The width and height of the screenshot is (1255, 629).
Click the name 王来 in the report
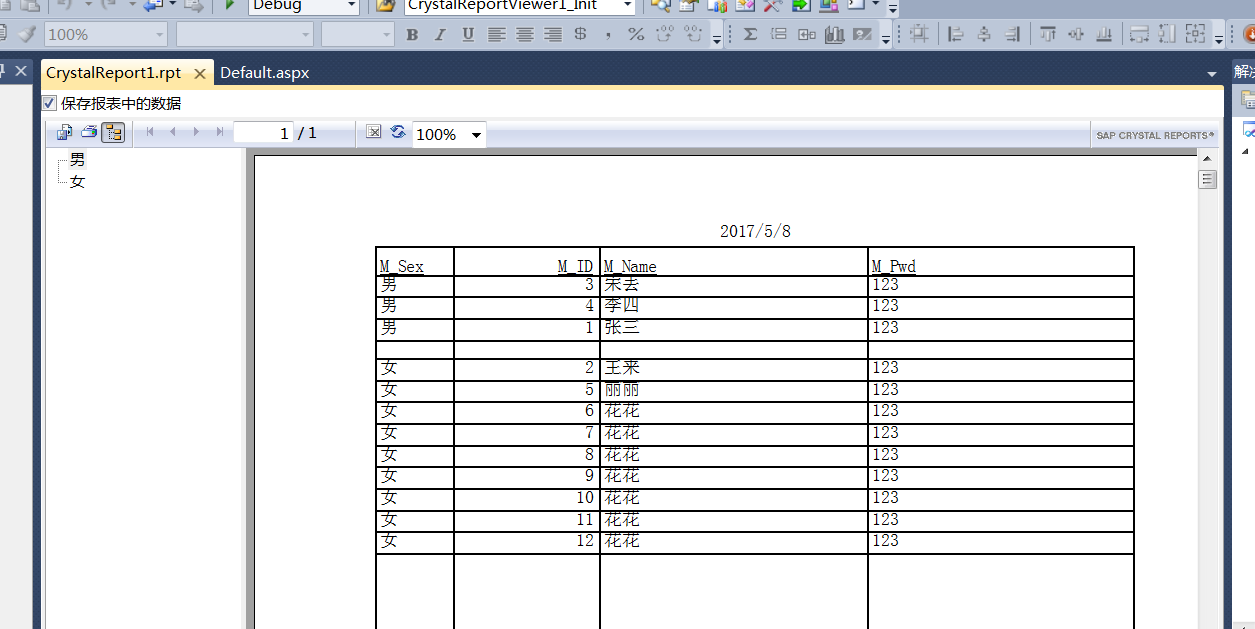pos(622,368)
